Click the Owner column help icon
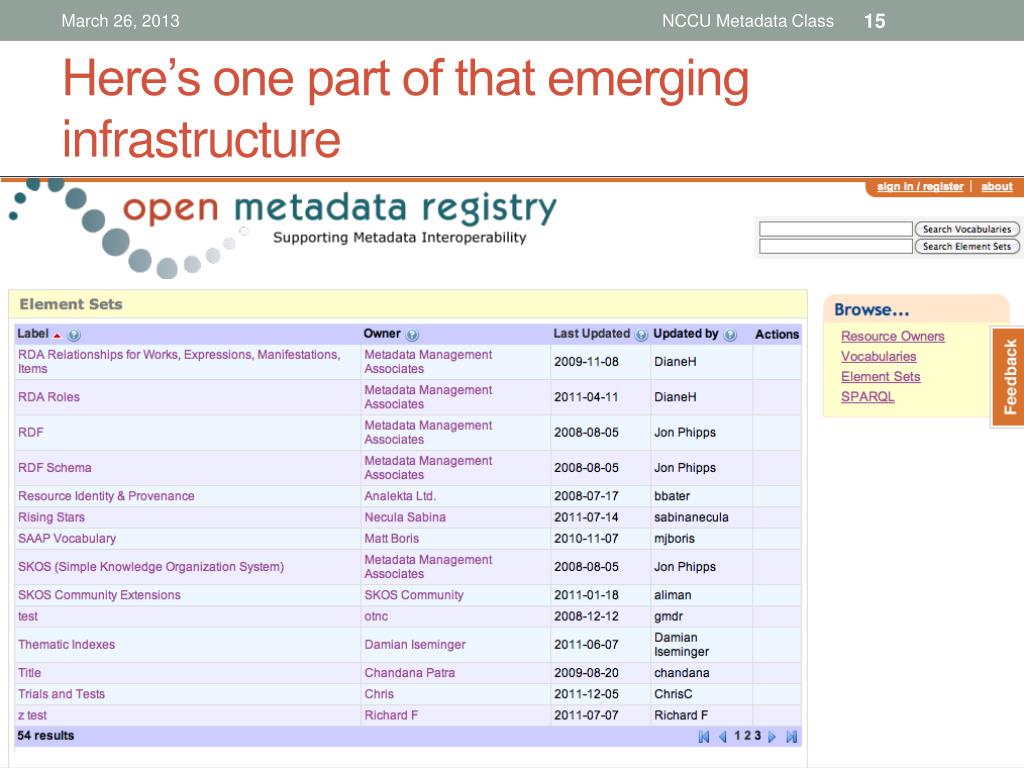Image resolution: width=1024 pixels, height=768 pixels. click(x=412, y=335)
